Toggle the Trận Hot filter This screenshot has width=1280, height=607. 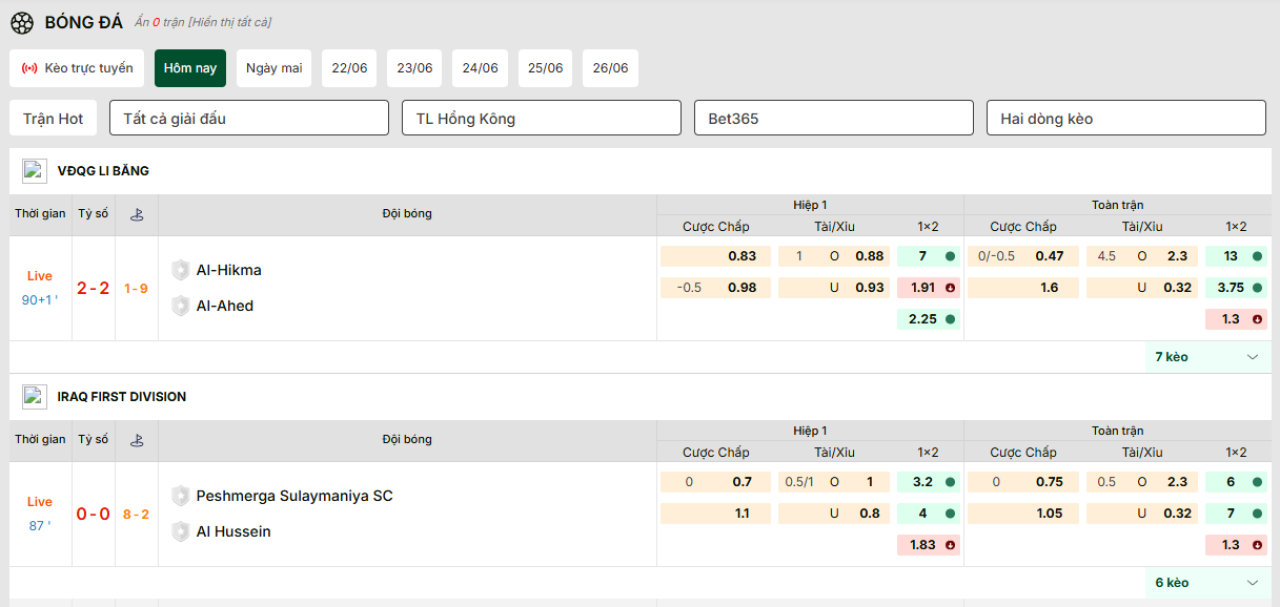point(53,118)
